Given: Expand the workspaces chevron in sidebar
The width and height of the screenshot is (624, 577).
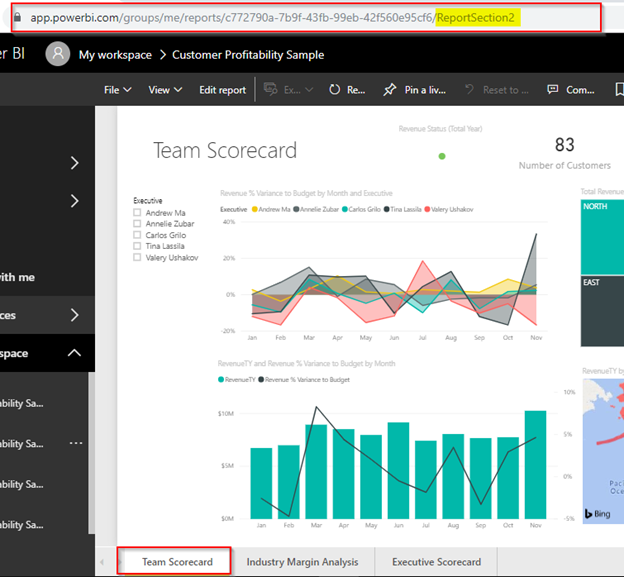Looking at the screenshot, I should pos(74,315).
